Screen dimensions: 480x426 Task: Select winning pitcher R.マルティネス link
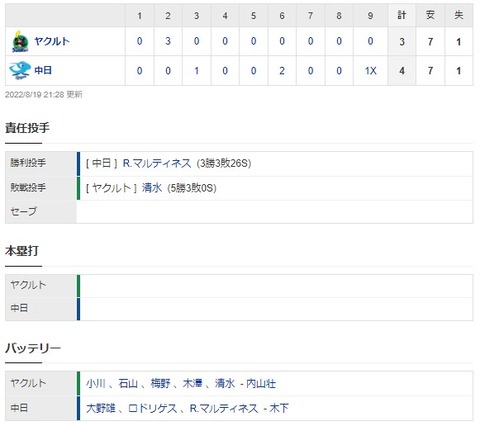click(157, 163)
